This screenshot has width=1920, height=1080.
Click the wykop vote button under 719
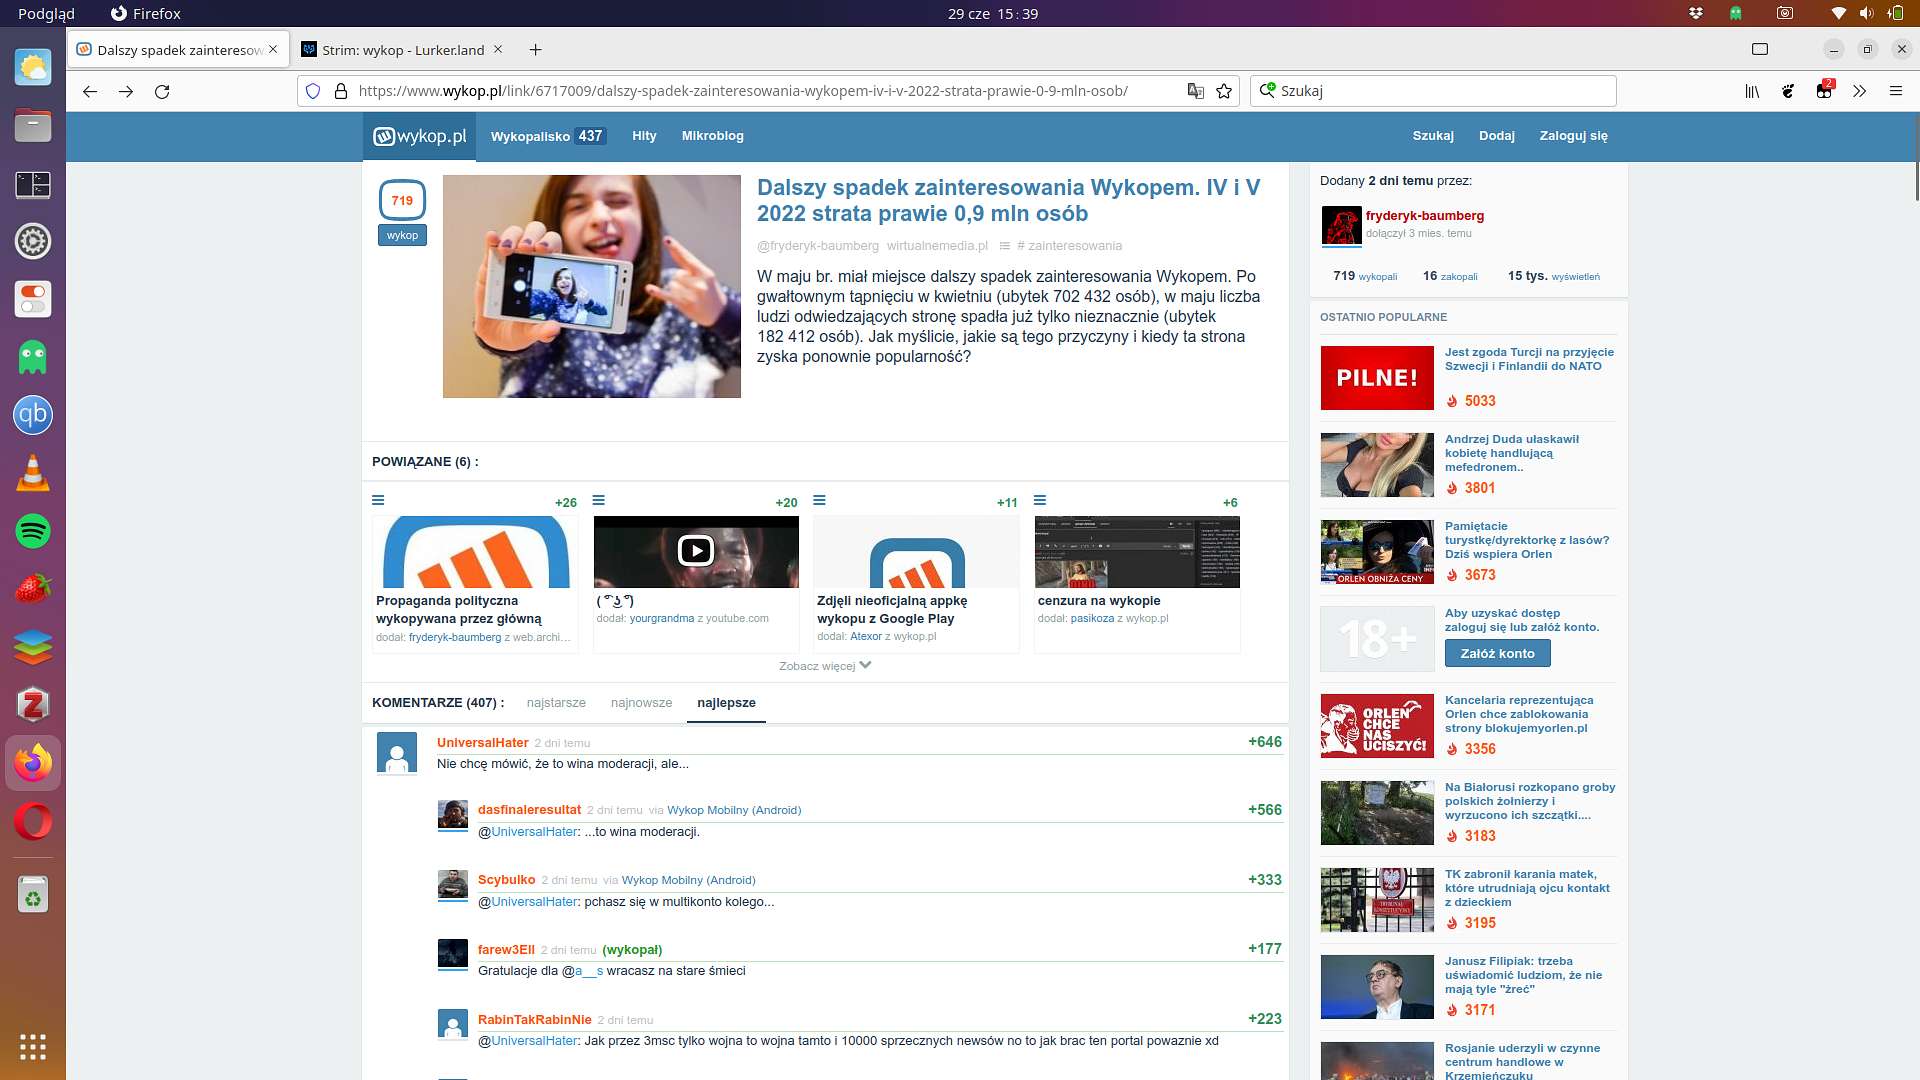(402, 235)
